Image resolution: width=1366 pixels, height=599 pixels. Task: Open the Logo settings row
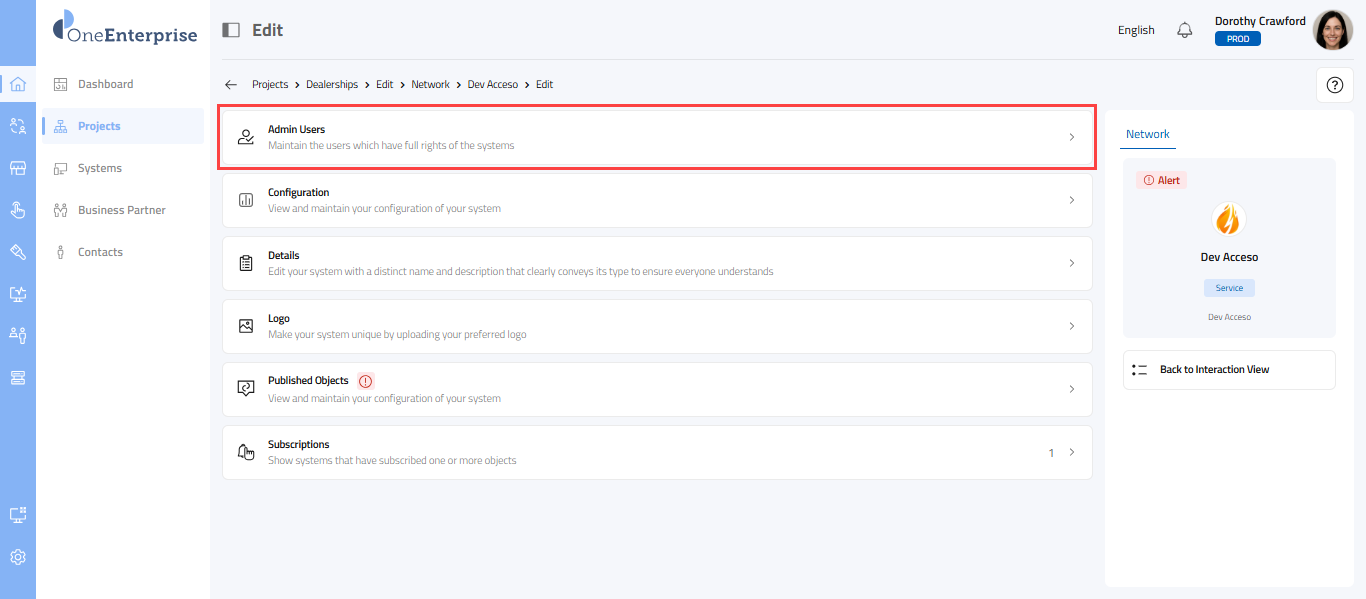pos(656,326)
